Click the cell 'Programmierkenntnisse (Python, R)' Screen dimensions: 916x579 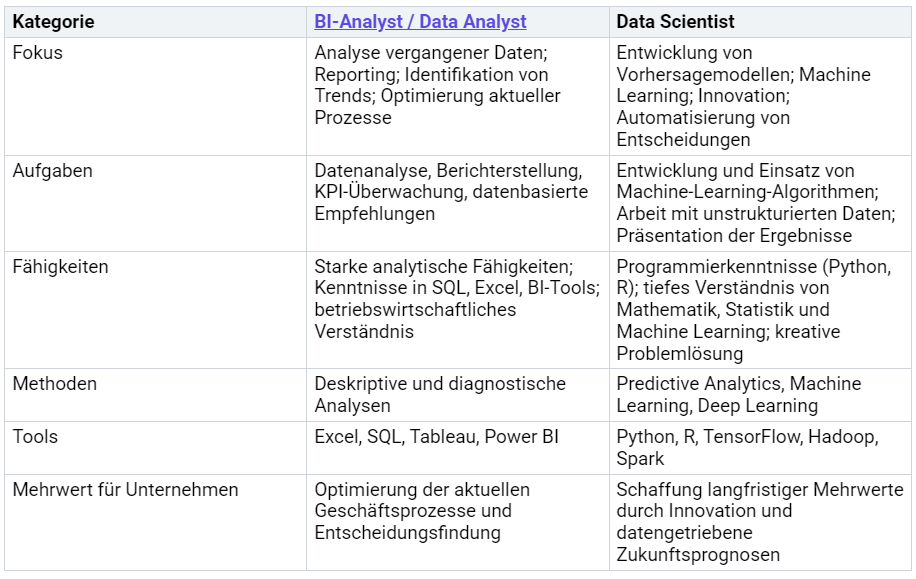click(x=760, y=310)
